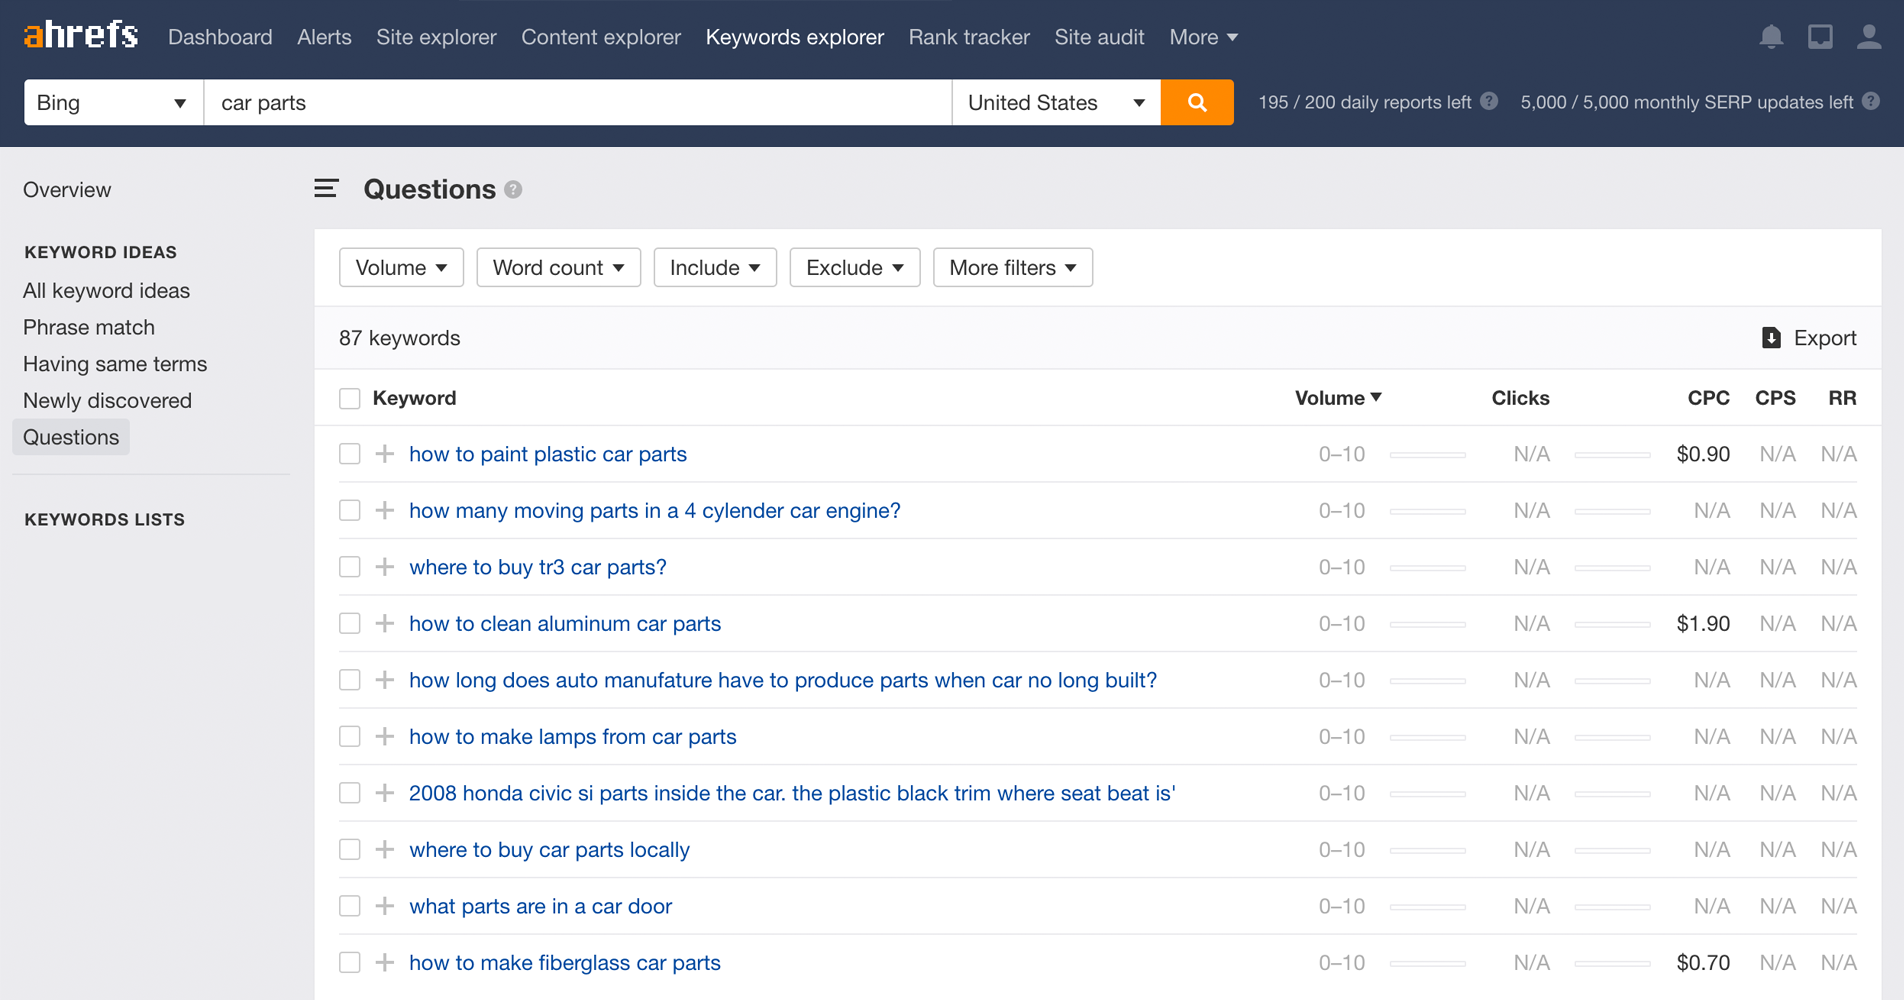Click the help icon beside daily reports counter

[x=1489, y=101]
